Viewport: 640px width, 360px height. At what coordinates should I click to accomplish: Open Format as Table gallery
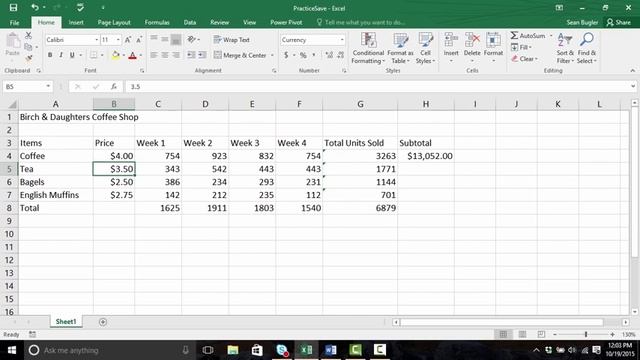coord(400,48)
